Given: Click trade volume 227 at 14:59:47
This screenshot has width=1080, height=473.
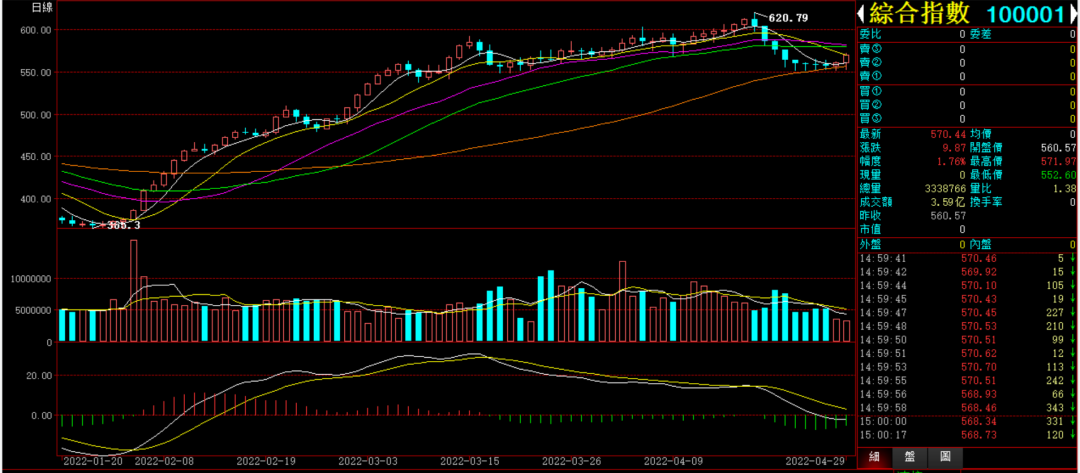Looking at the screenshot, I should coord(1055,313).
